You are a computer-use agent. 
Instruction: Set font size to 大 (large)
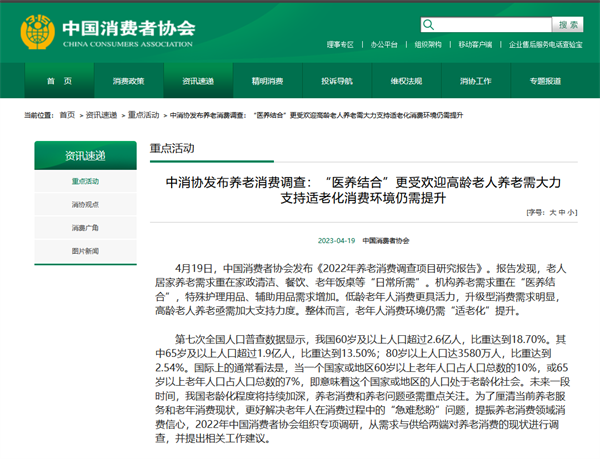click(x=553, y=212)
